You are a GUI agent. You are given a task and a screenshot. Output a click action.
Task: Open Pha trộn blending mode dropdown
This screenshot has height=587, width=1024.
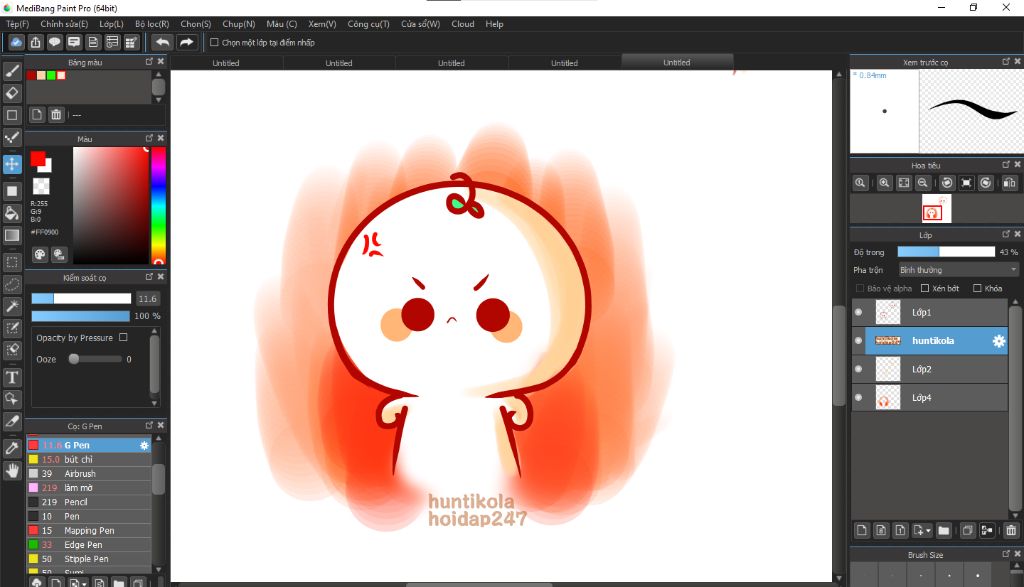[x=958, y=270]
